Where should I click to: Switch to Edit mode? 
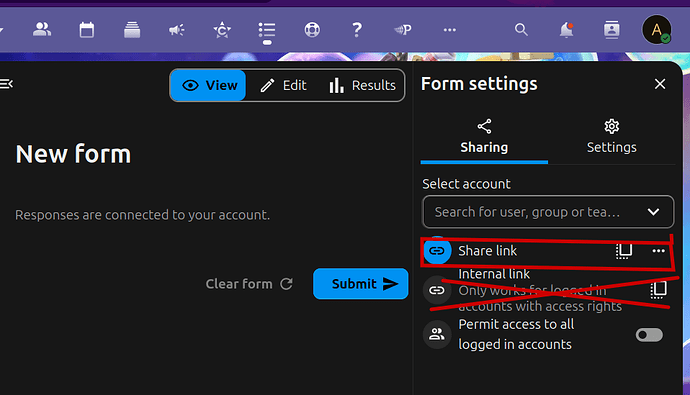pos(283,85)
